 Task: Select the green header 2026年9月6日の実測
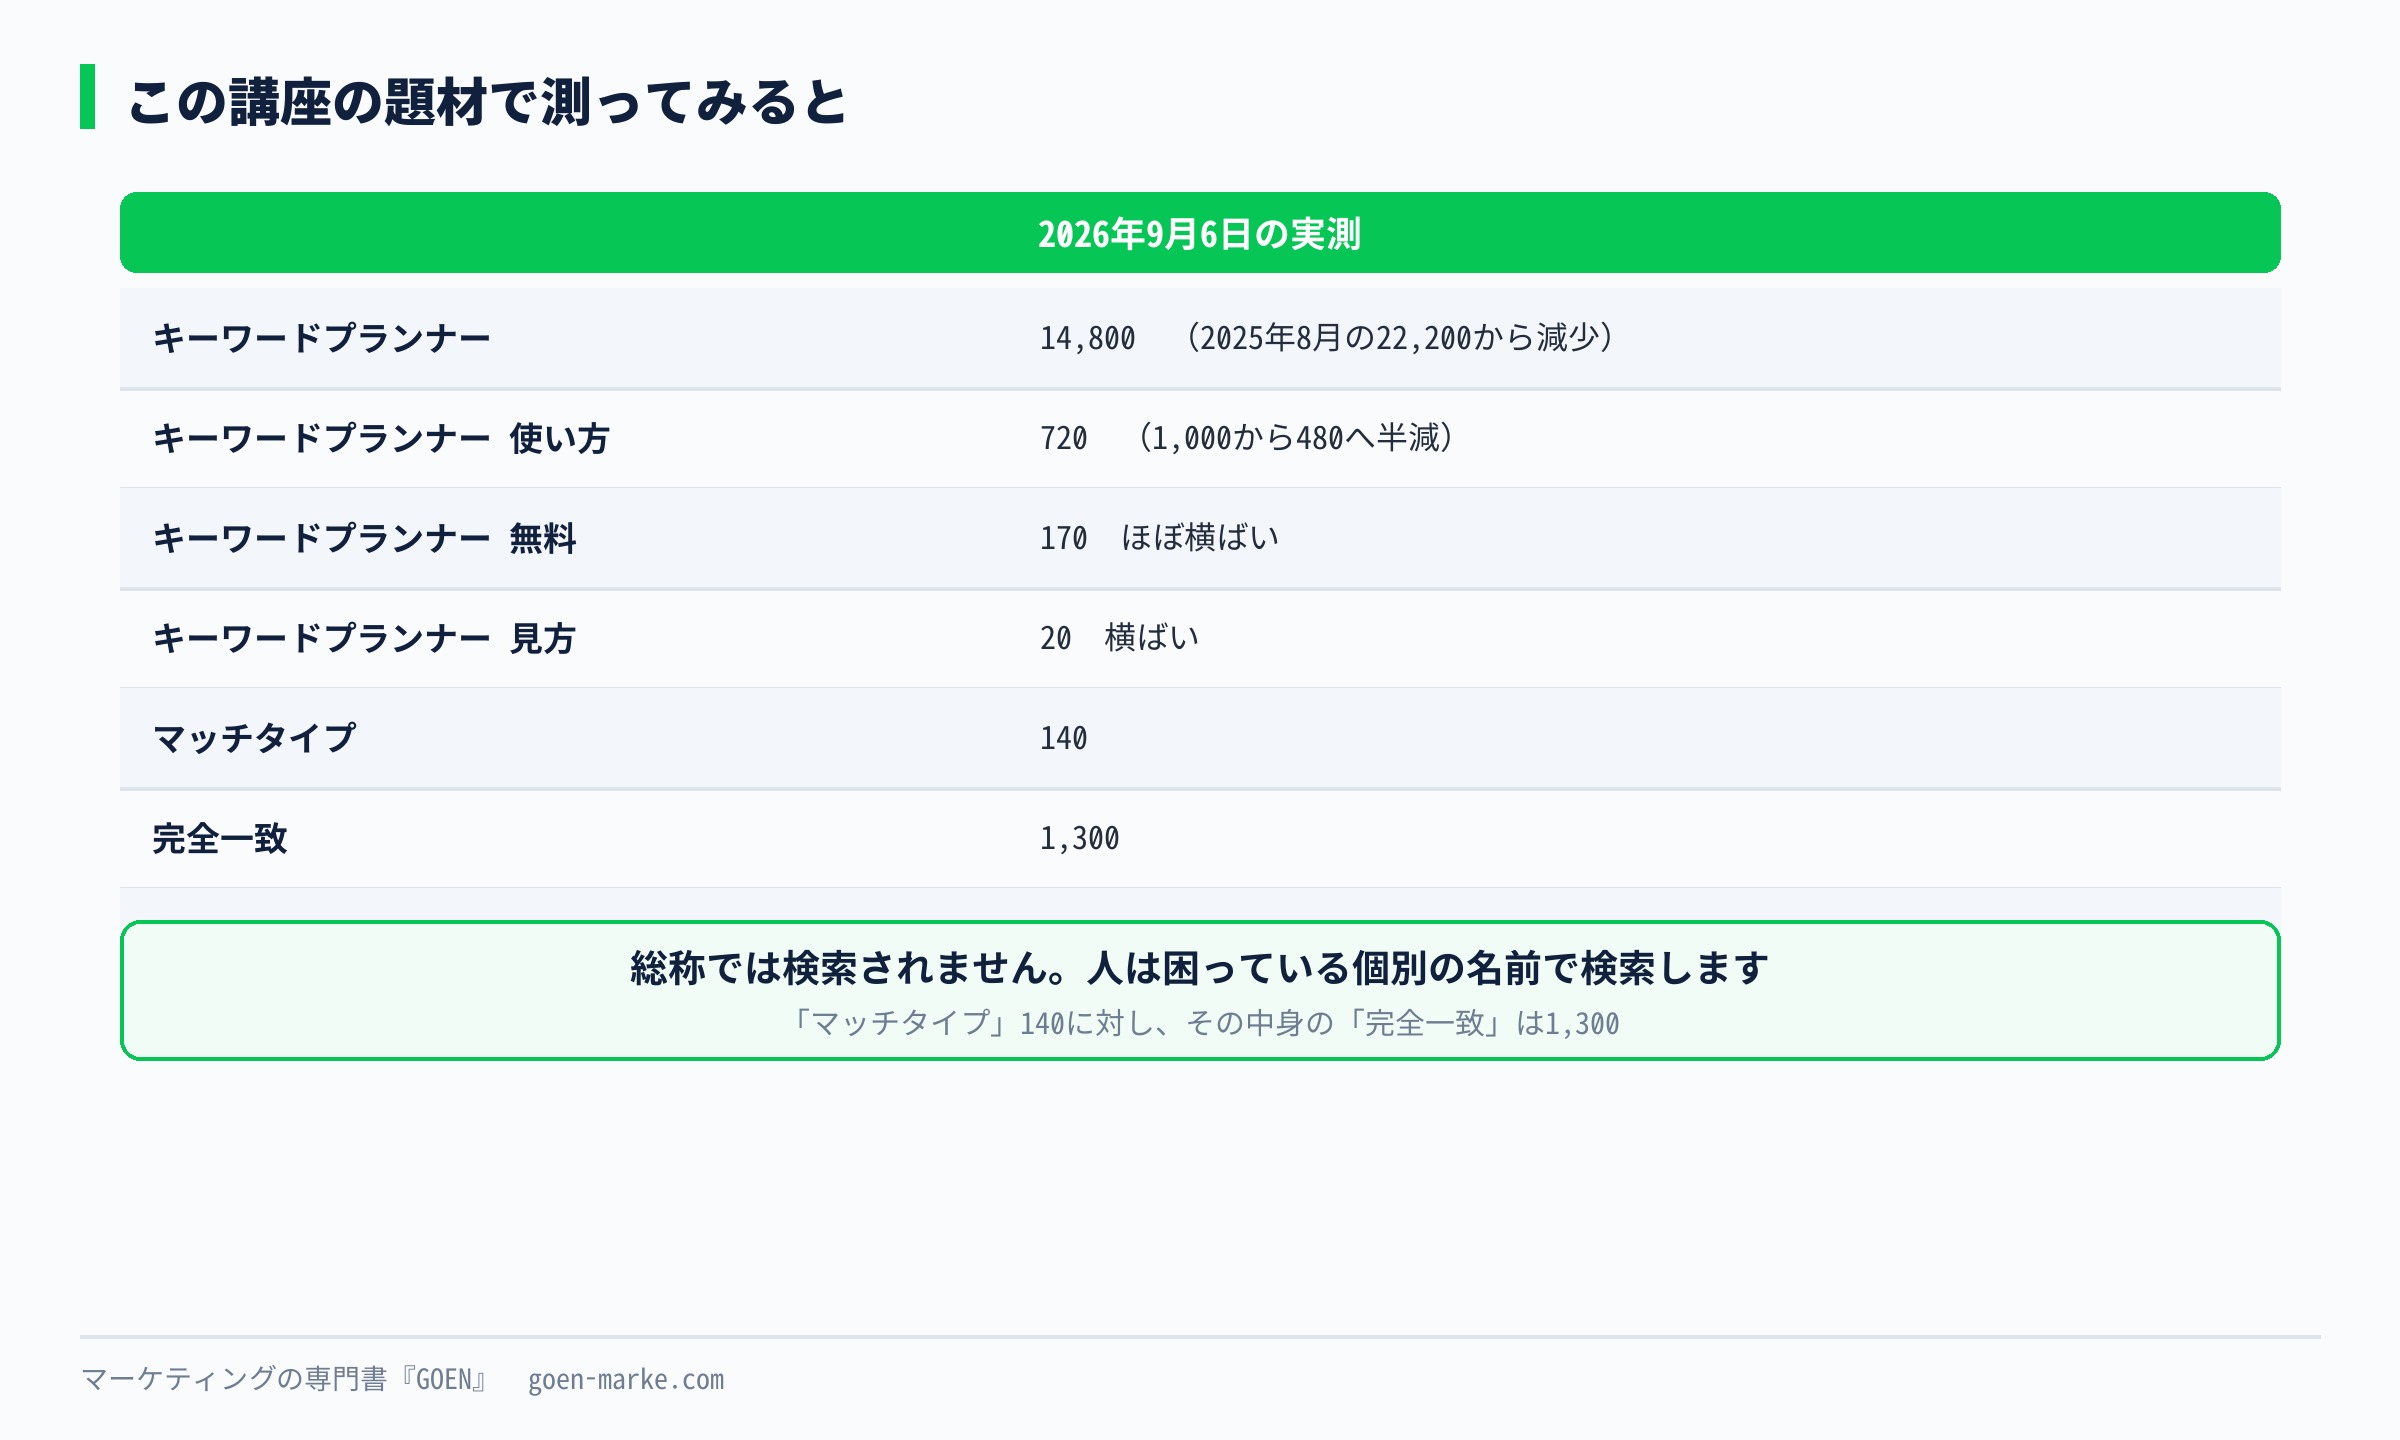tap(1200, 233)
